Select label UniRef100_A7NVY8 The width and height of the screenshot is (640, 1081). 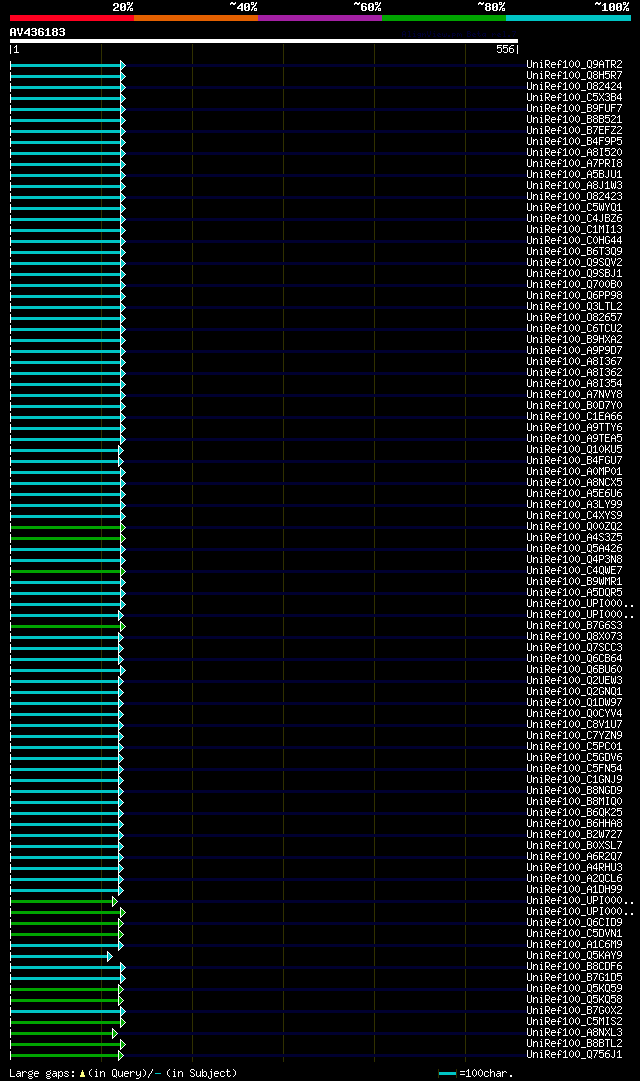pos(574,395)
